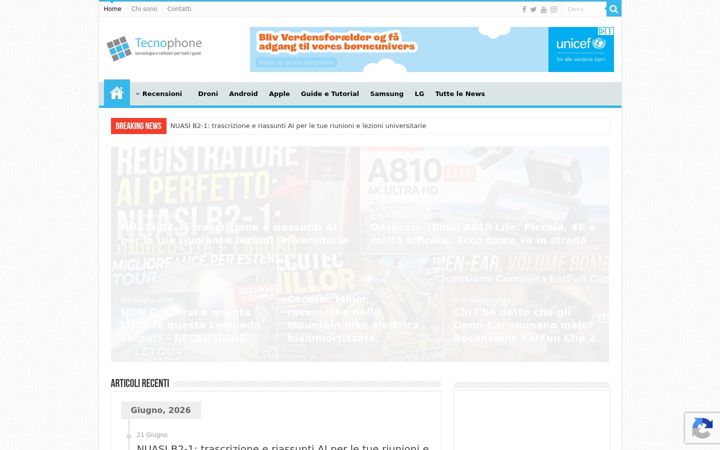The width and height of the screenshot is (720, 450).
Task: Open the YouTube social icon
Action: pos(543,9)
